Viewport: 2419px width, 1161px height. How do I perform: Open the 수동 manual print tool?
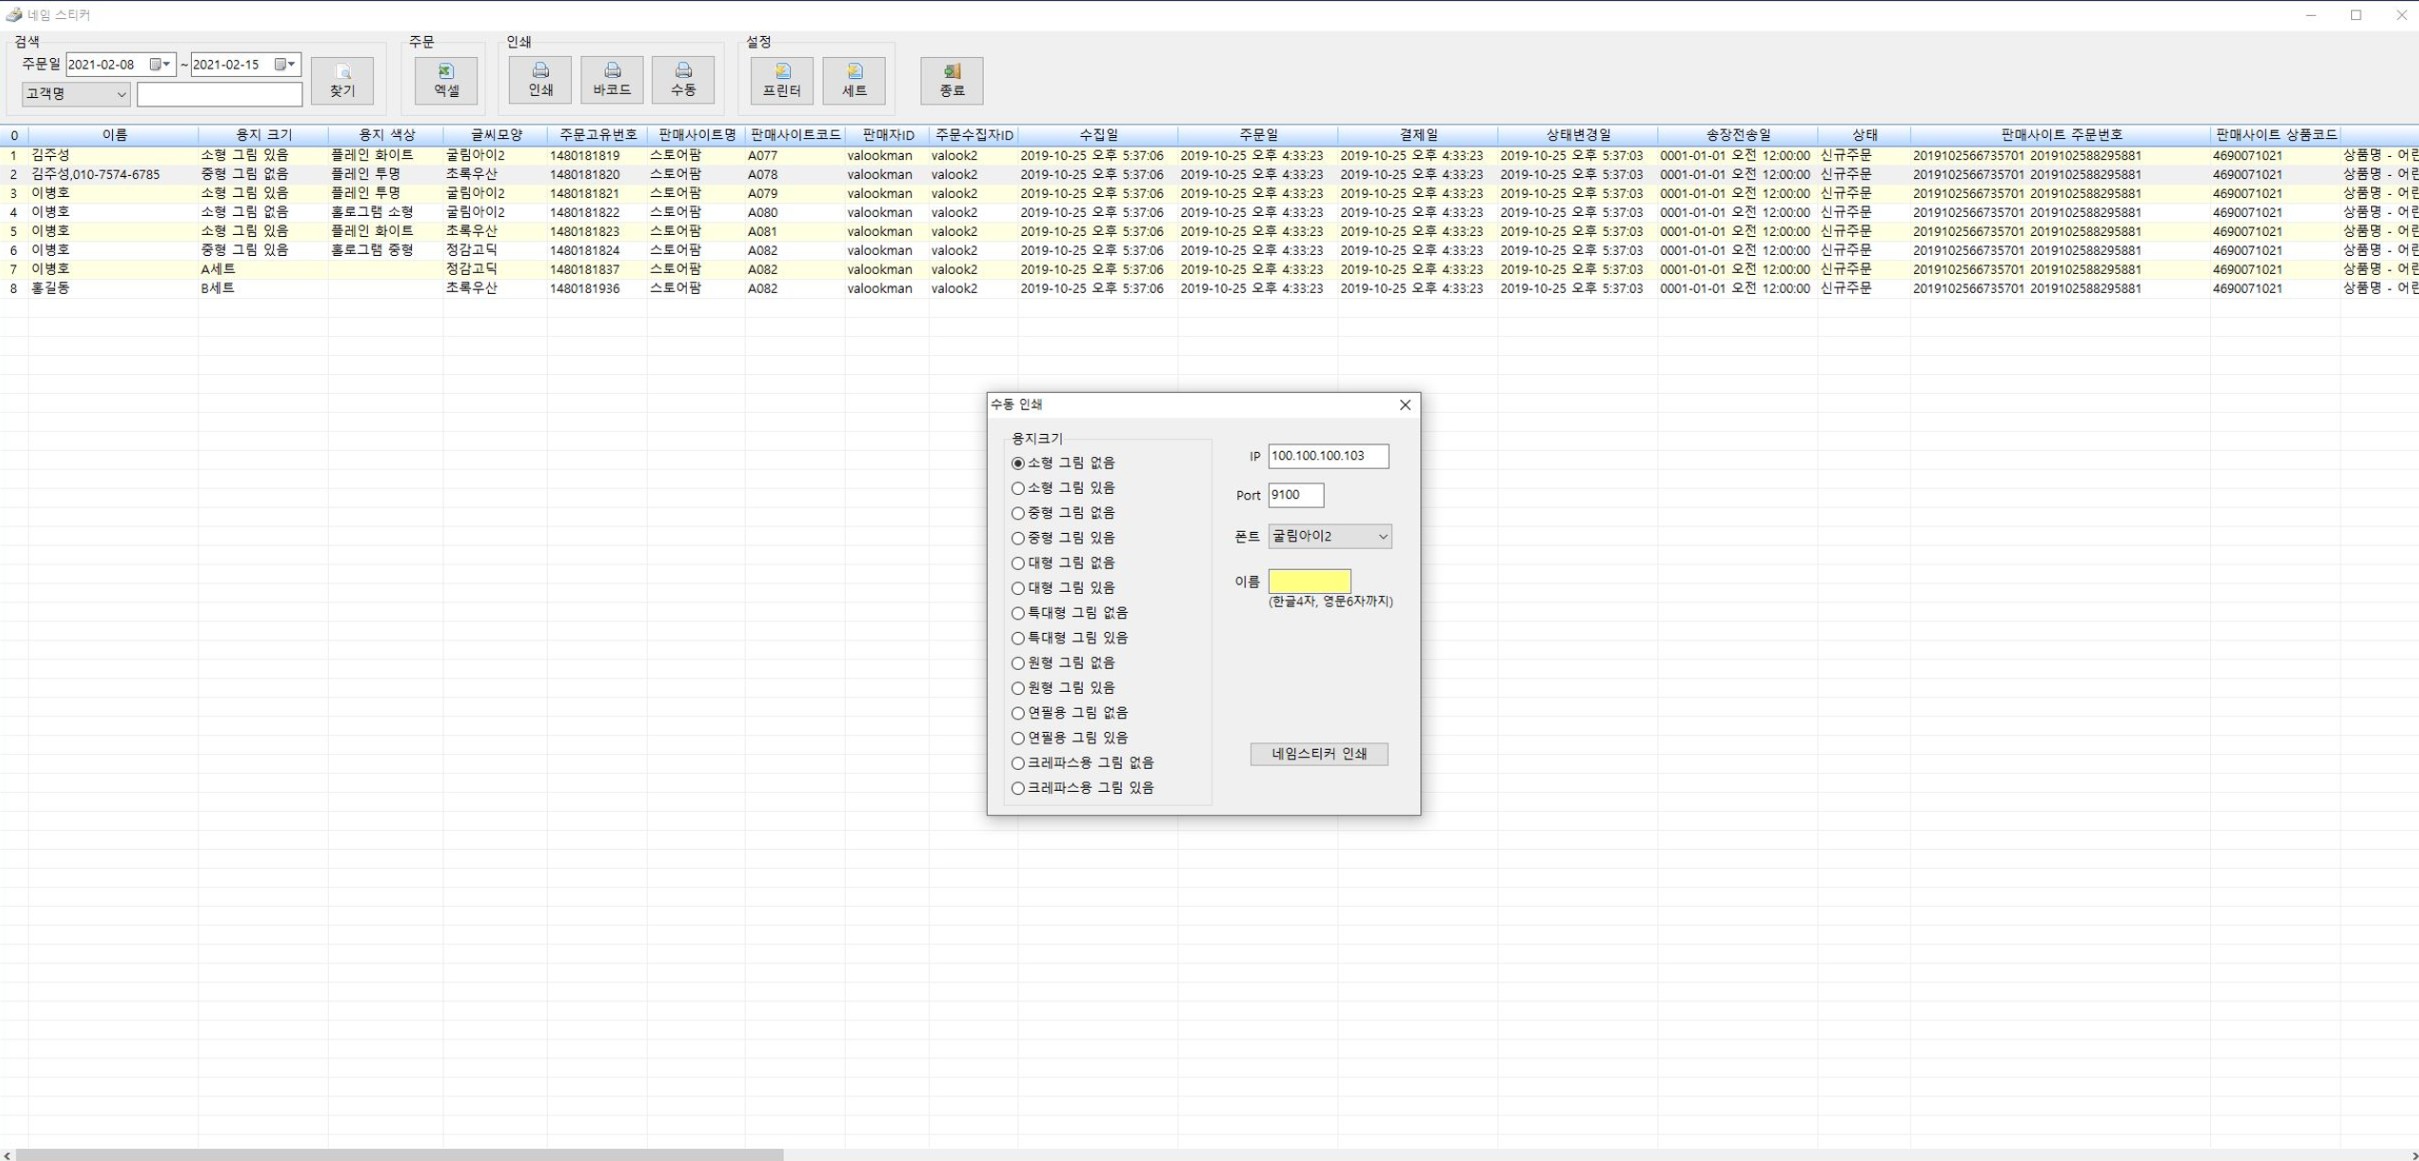(x=683, y=80)
